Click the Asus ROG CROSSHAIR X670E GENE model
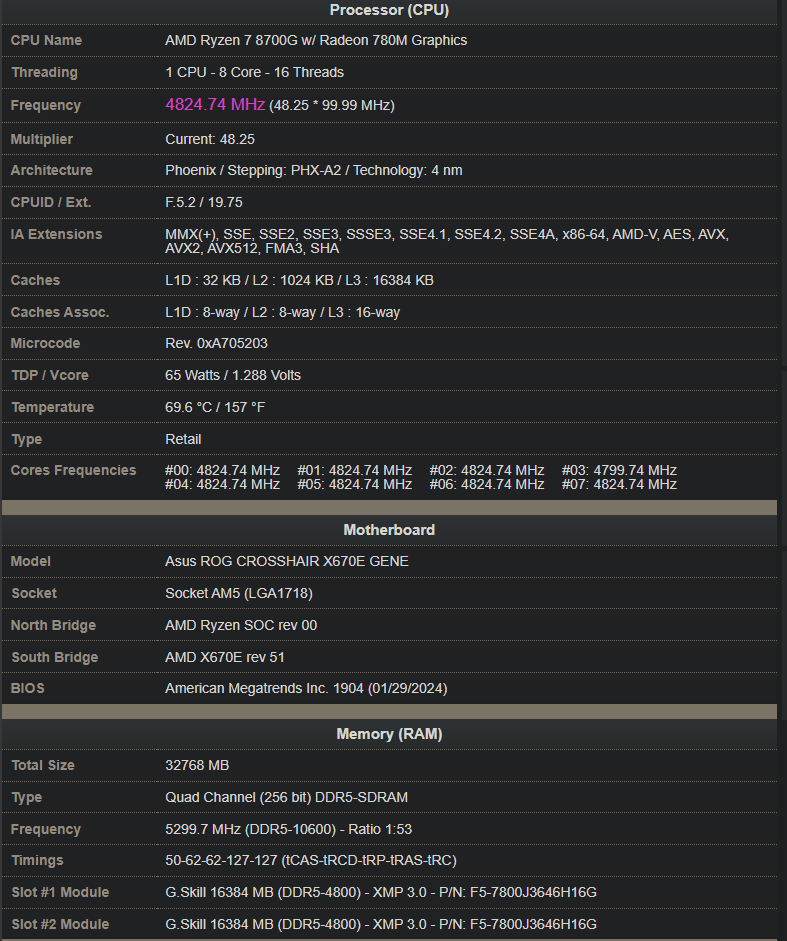787x941 pixels. tap(286, 561)
